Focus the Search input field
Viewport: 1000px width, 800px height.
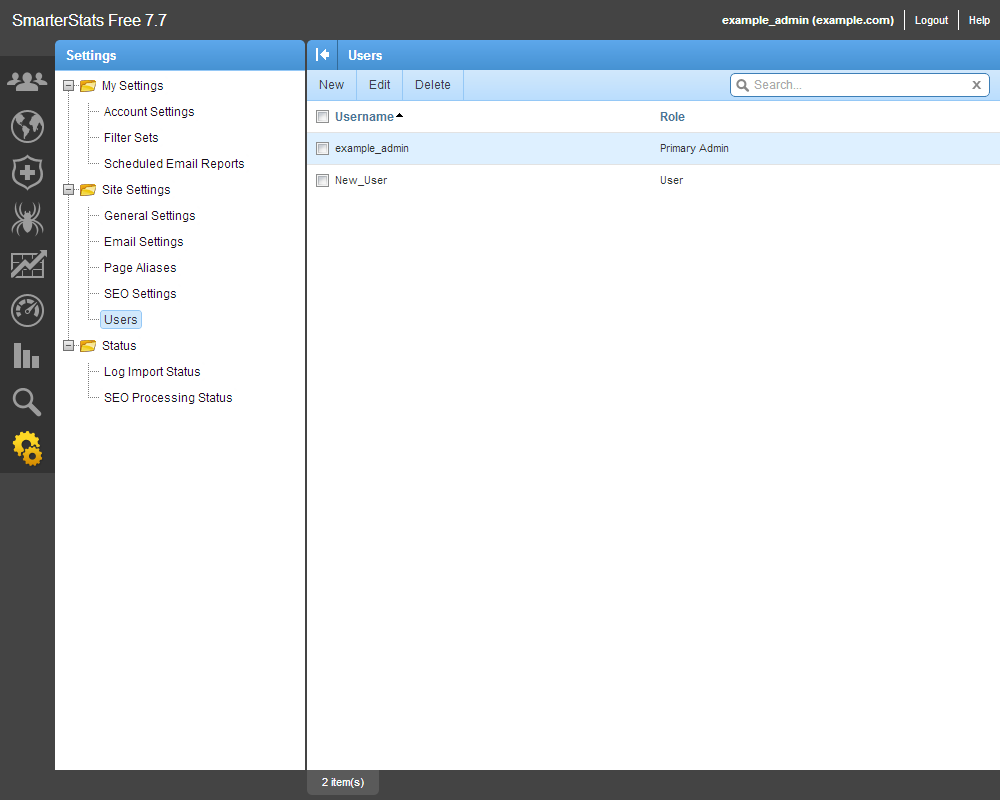click(x=859, y=85)
